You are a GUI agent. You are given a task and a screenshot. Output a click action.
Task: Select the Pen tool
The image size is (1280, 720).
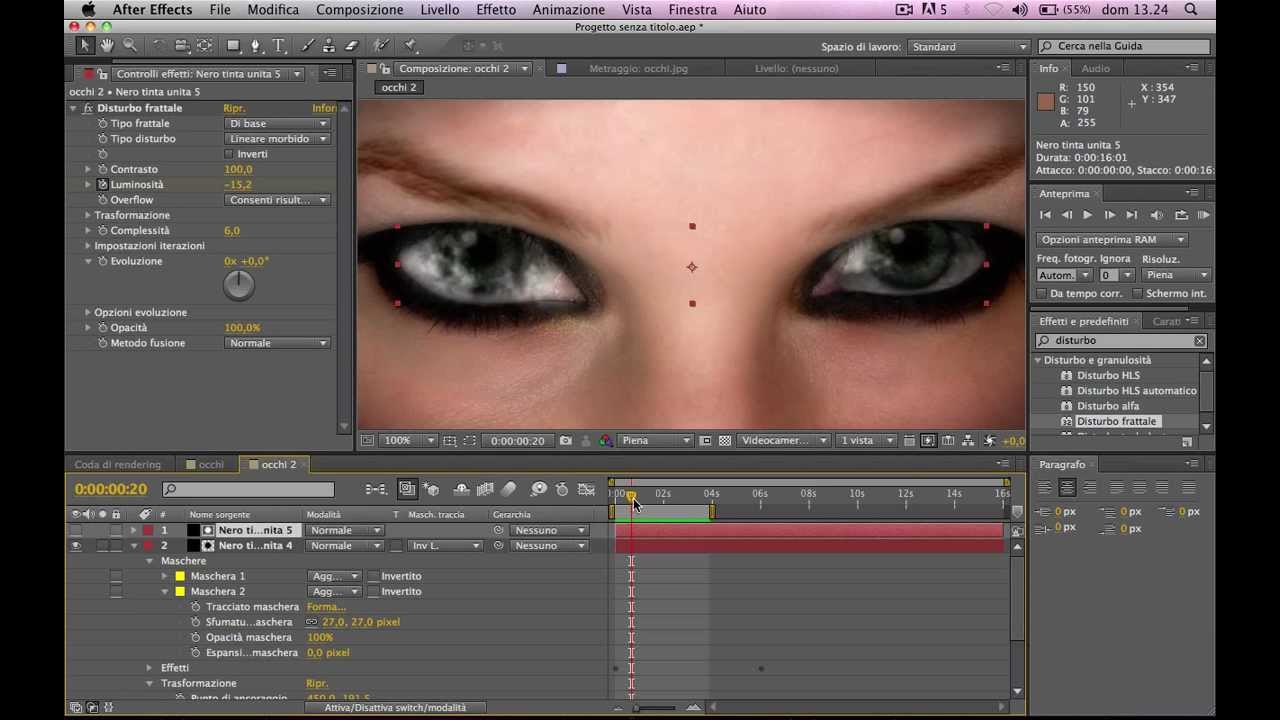point(256,46)
